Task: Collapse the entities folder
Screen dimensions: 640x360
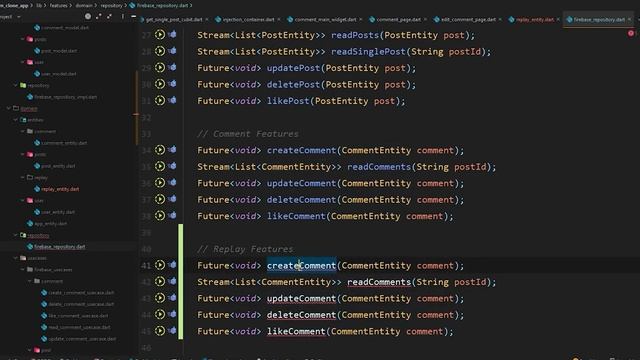Action: point(16,120)
